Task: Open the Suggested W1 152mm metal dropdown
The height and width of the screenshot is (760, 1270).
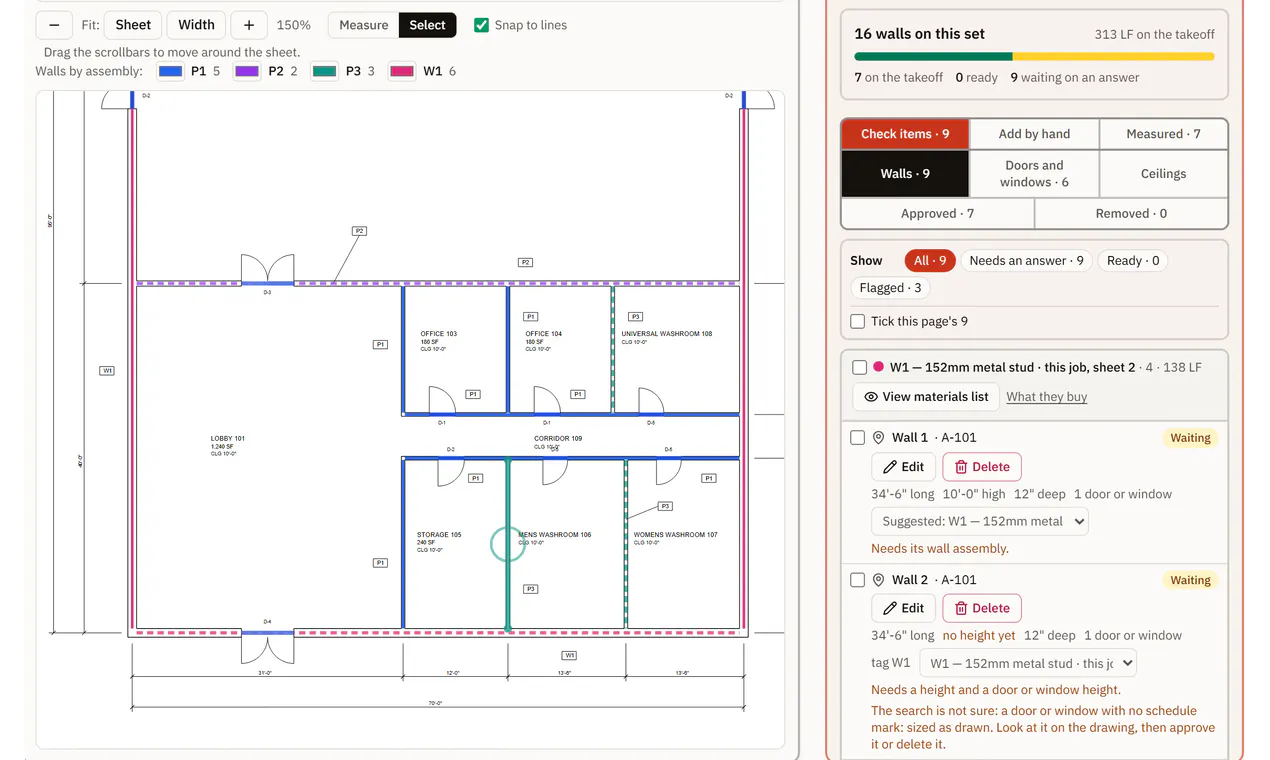Action: tap(979, 521)
